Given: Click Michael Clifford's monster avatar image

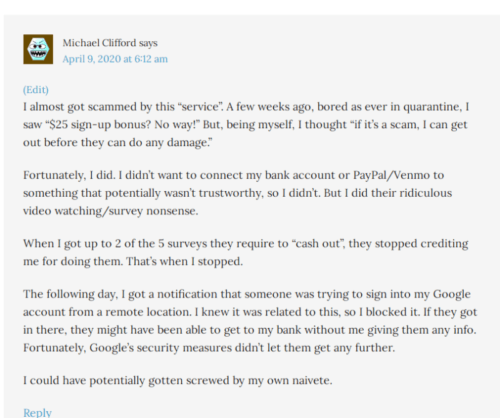Looking at the screenshot, I should pyautogui.click(x=38, y=49).
